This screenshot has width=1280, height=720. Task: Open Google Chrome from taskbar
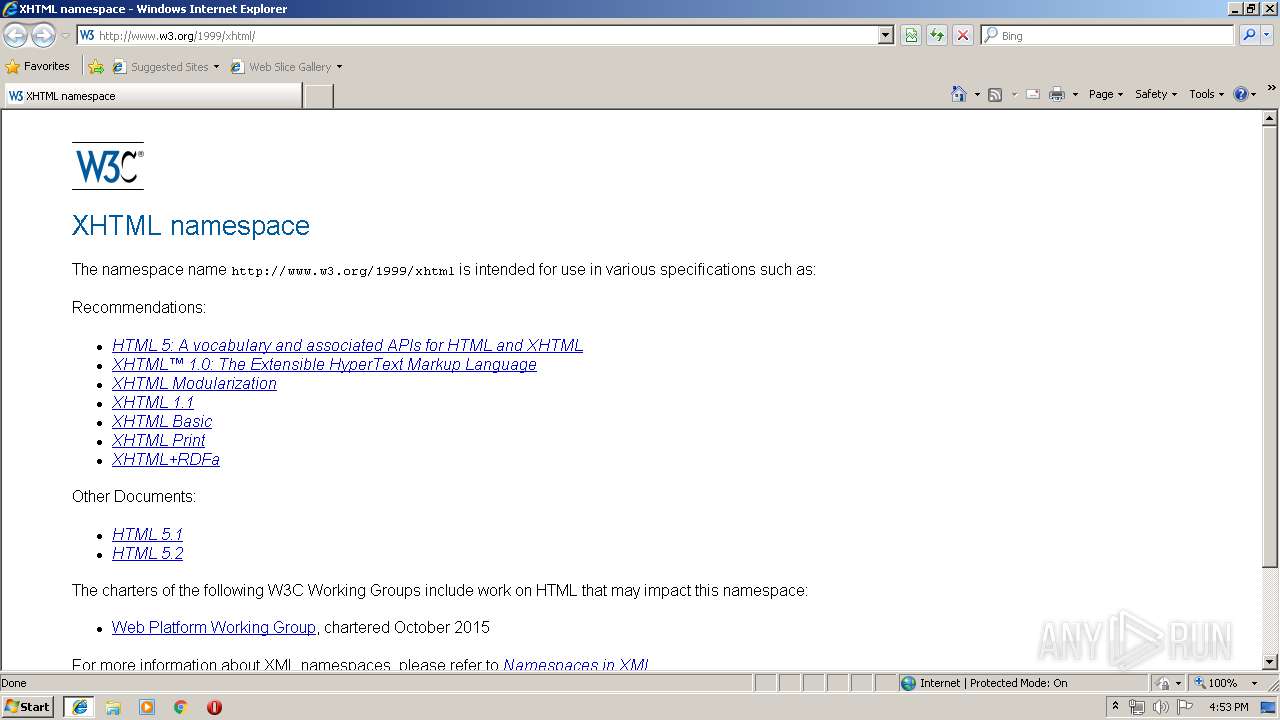point(181,706)
